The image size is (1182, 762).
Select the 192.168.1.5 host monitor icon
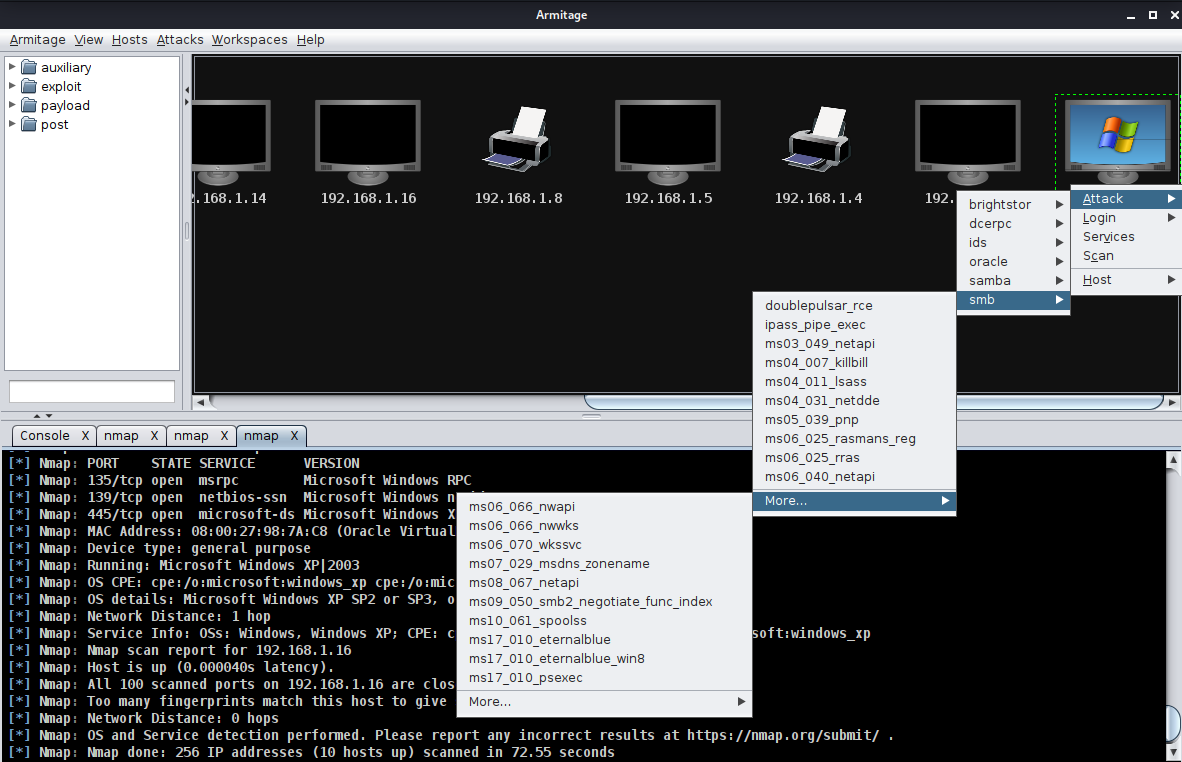click(x=668, y=142)
